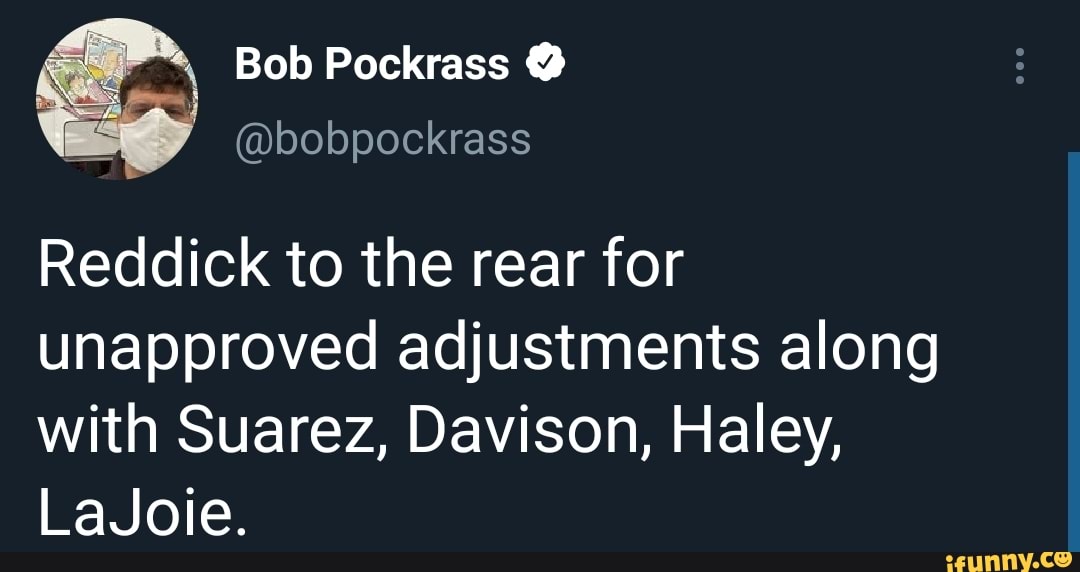Open Bob Pockrass's profile picture

pyautogui.click(x=117, y=100)
